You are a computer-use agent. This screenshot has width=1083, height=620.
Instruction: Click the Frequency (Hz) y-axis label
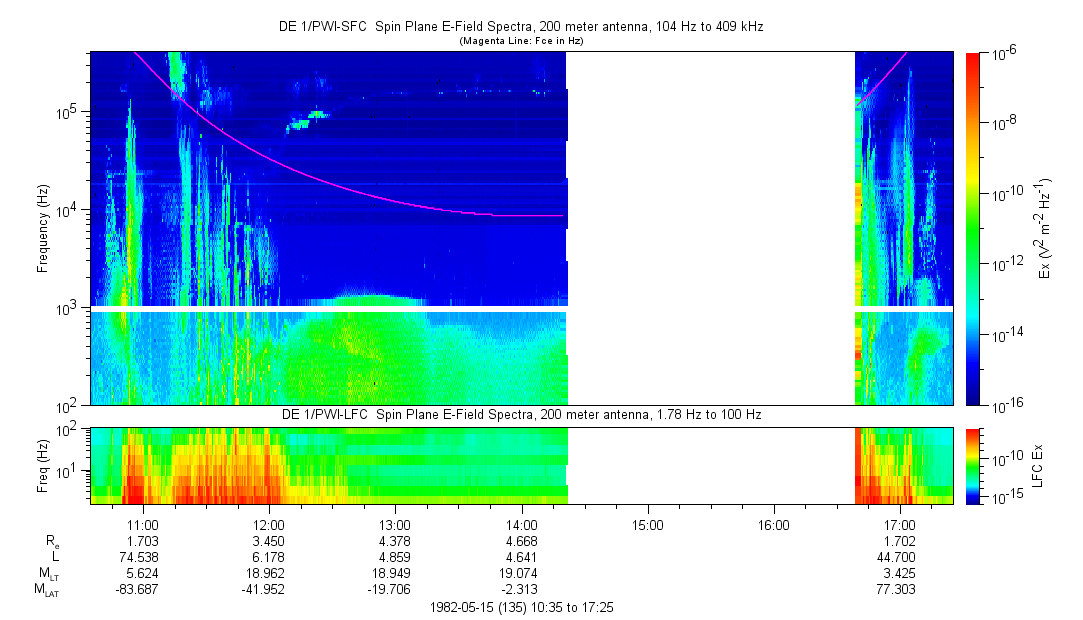pyautogui.click(x=44, y=228)
